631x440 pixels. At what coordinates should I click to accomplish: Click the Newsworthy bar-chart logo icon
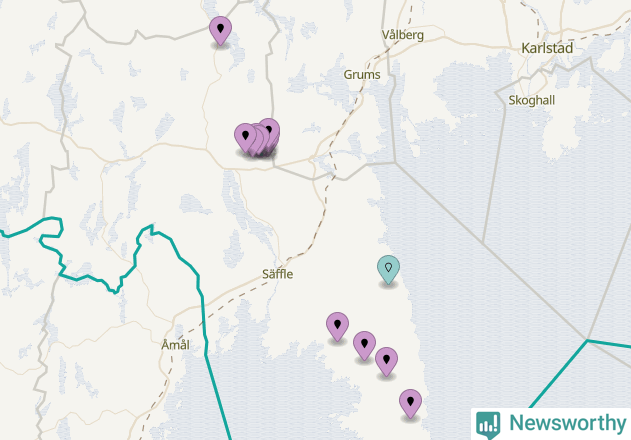coord(488,425)
